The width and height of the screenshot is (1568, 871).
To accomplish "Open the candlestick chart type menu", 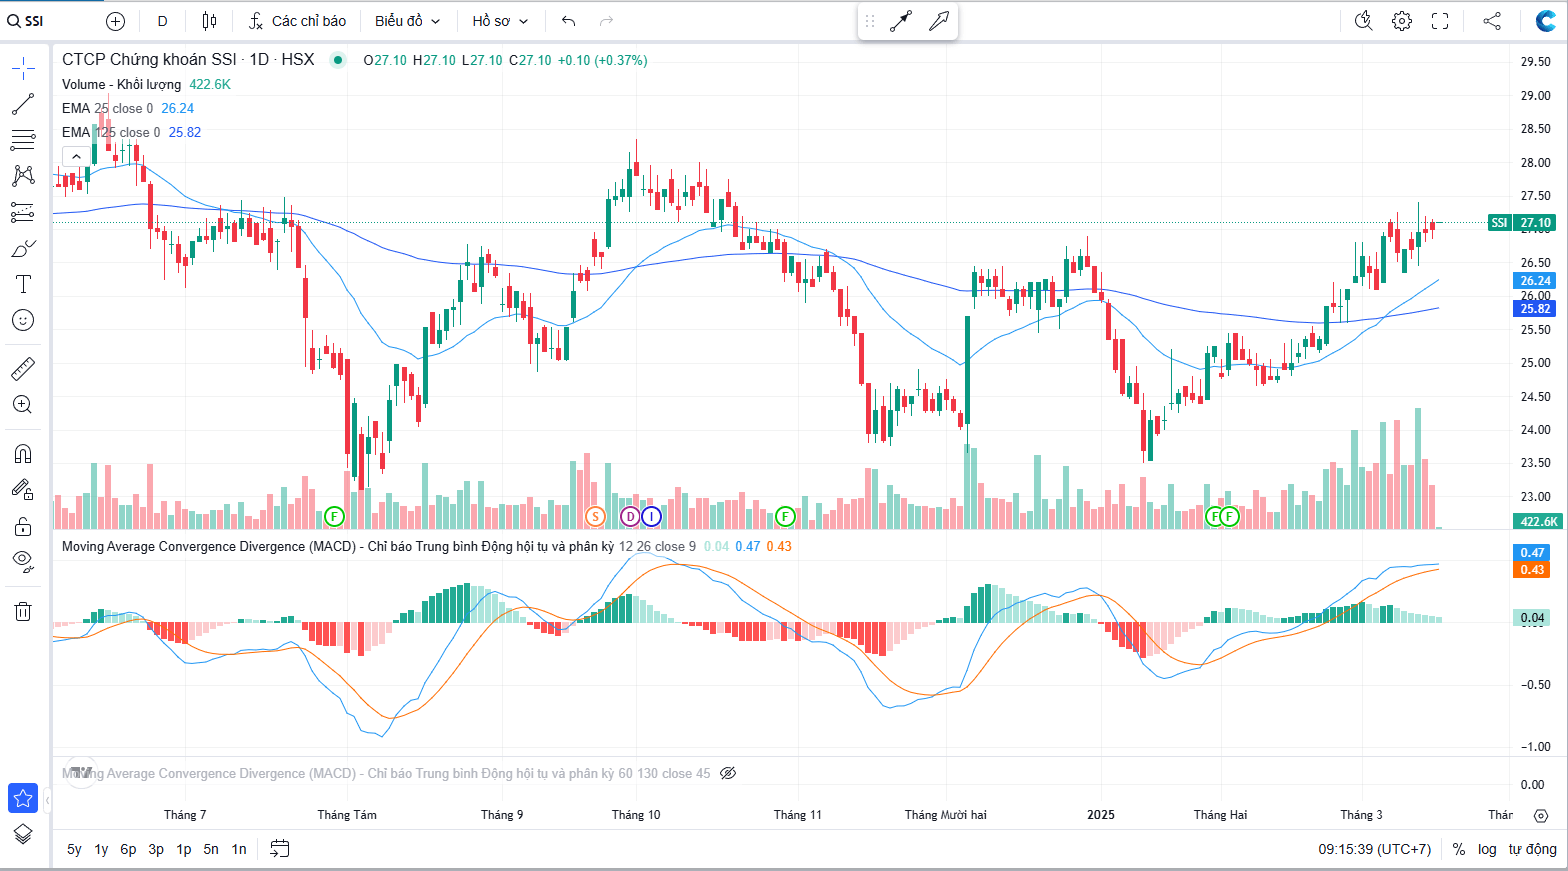I will (x=209, y=21).
